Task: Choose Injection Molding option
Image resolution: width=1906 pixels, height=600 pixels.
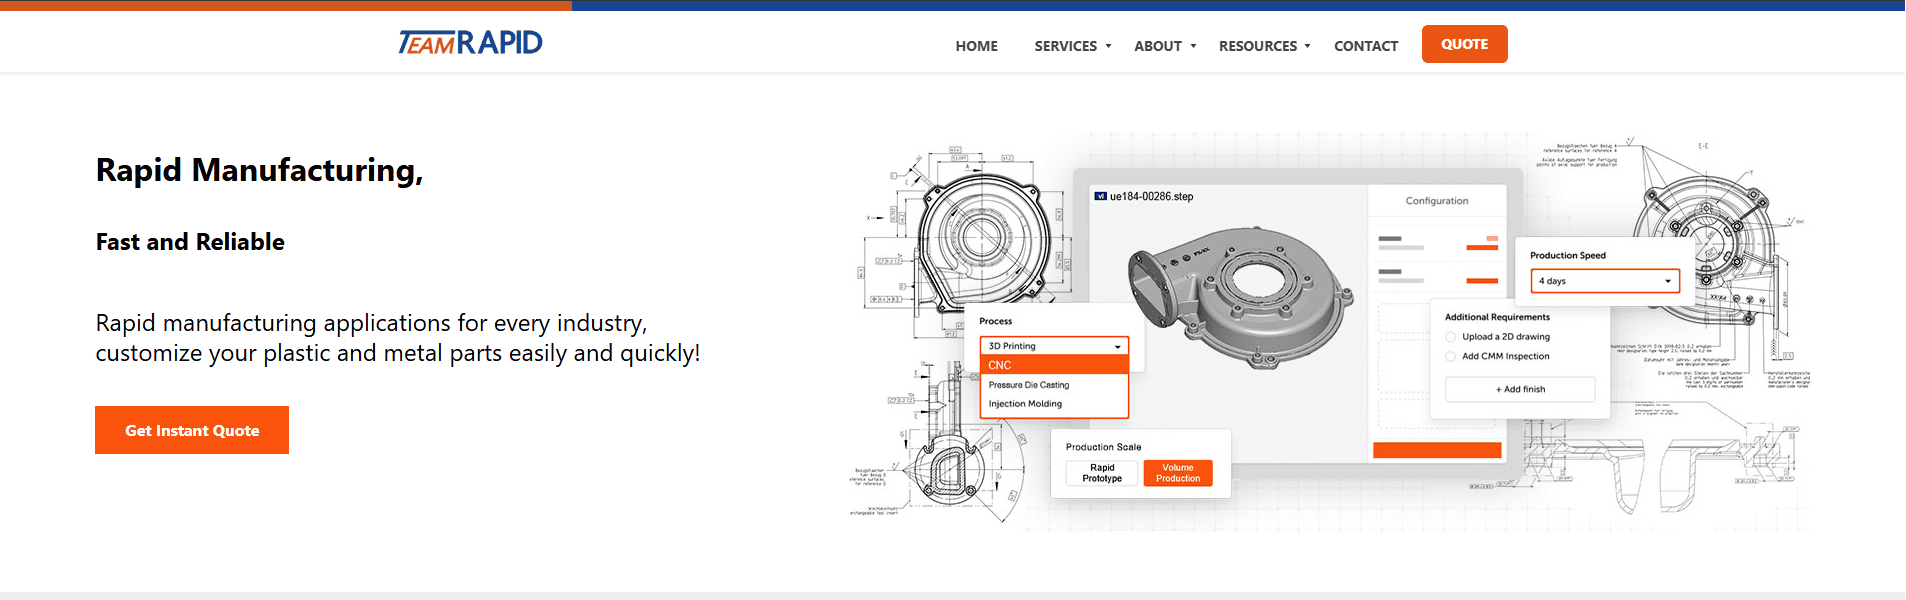Action: [1026, 404]
